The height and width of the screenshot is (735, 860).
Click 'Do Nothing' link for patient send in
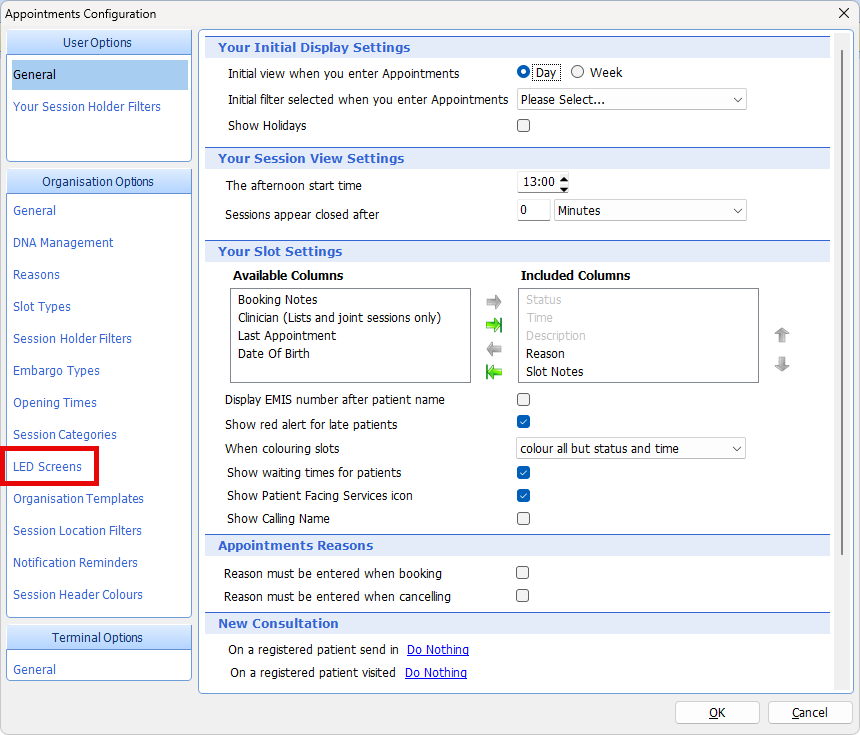pos(437,650)
